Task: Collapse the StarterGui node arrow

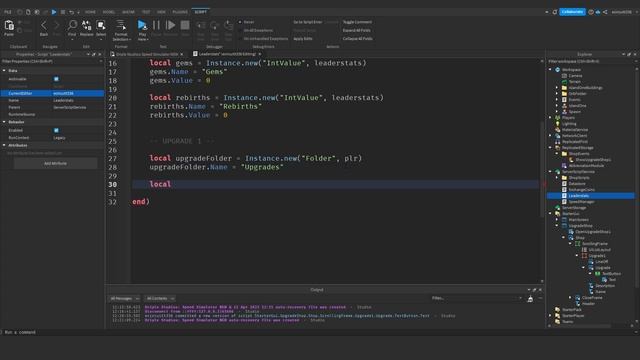Action: pos(550,213)
